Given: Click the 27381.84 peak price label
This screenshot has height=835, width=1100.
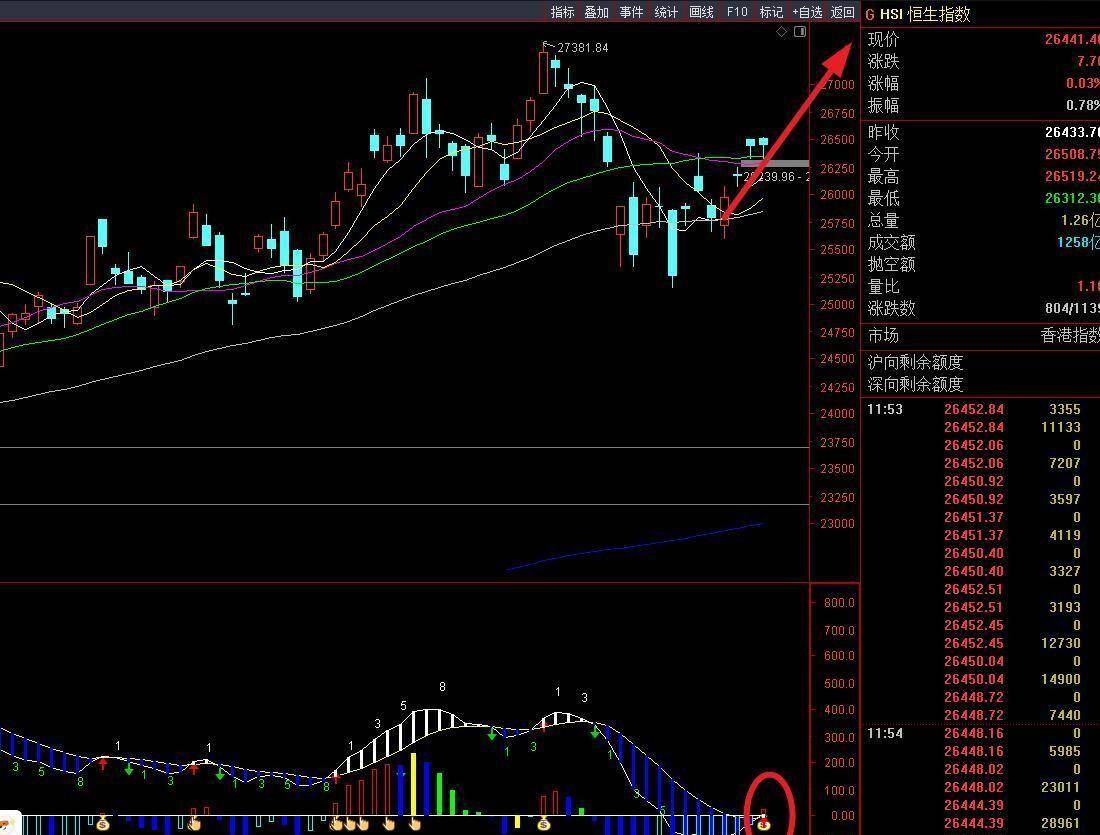Looking at the screenshot, I should (x=582, y=47).
